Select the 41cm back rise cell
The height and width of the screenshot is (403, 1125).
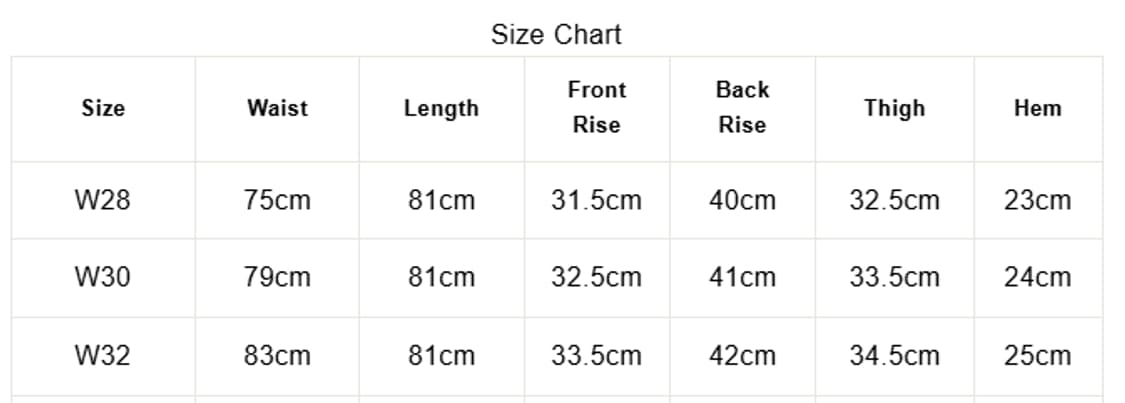coord(742,277)
